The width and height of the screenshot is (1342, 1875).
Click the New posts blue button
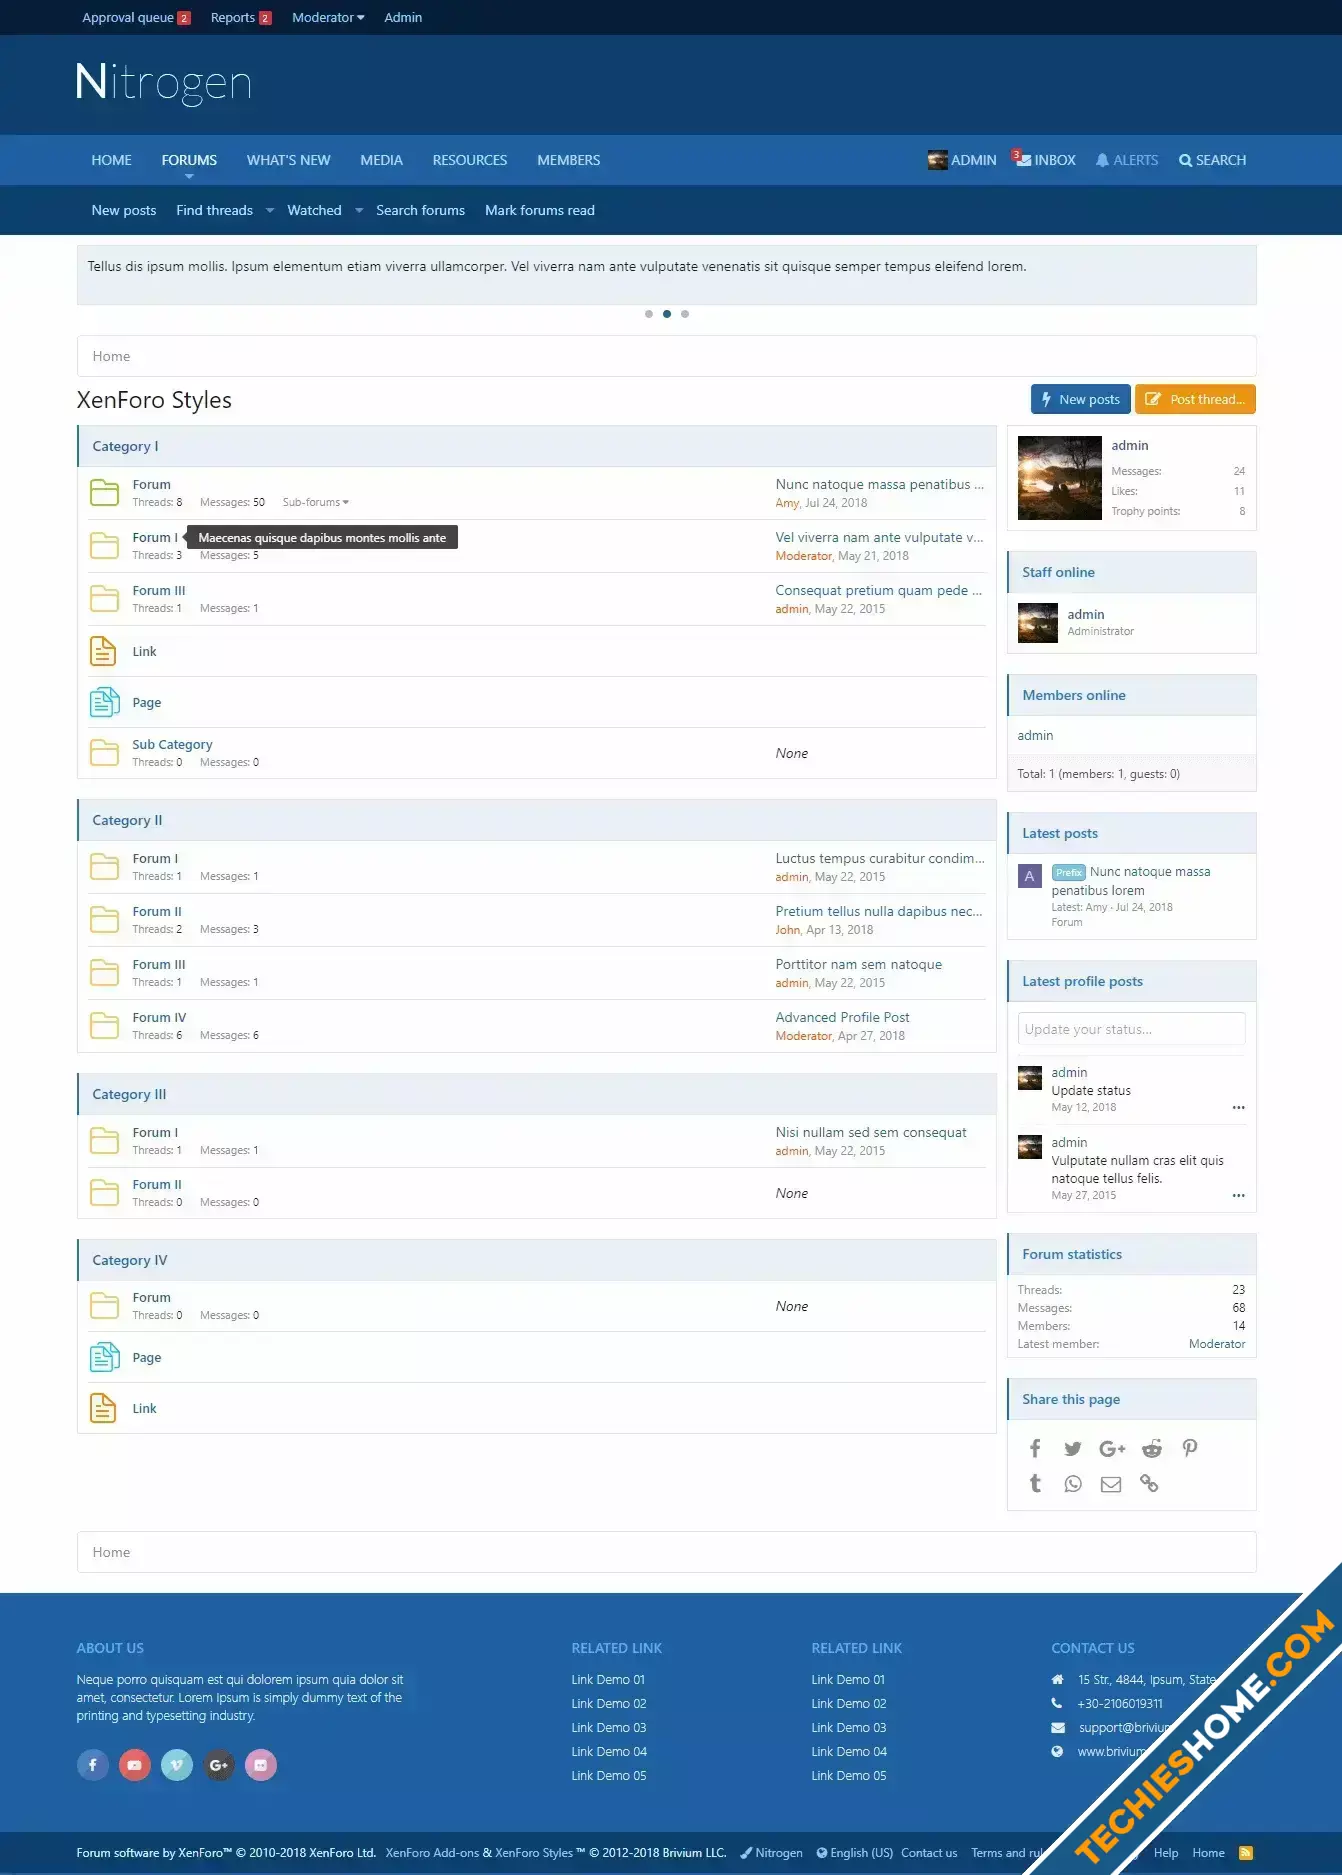1081,399
